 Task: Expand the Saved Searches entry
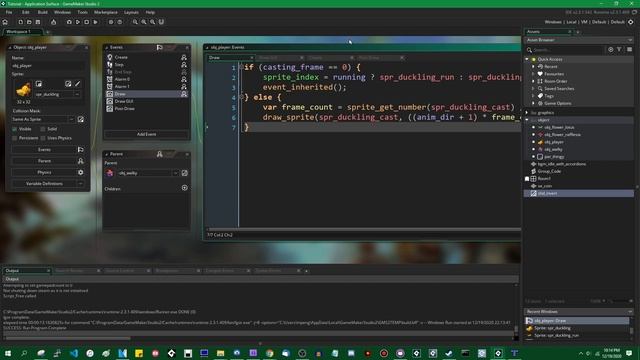coord(533,89)
